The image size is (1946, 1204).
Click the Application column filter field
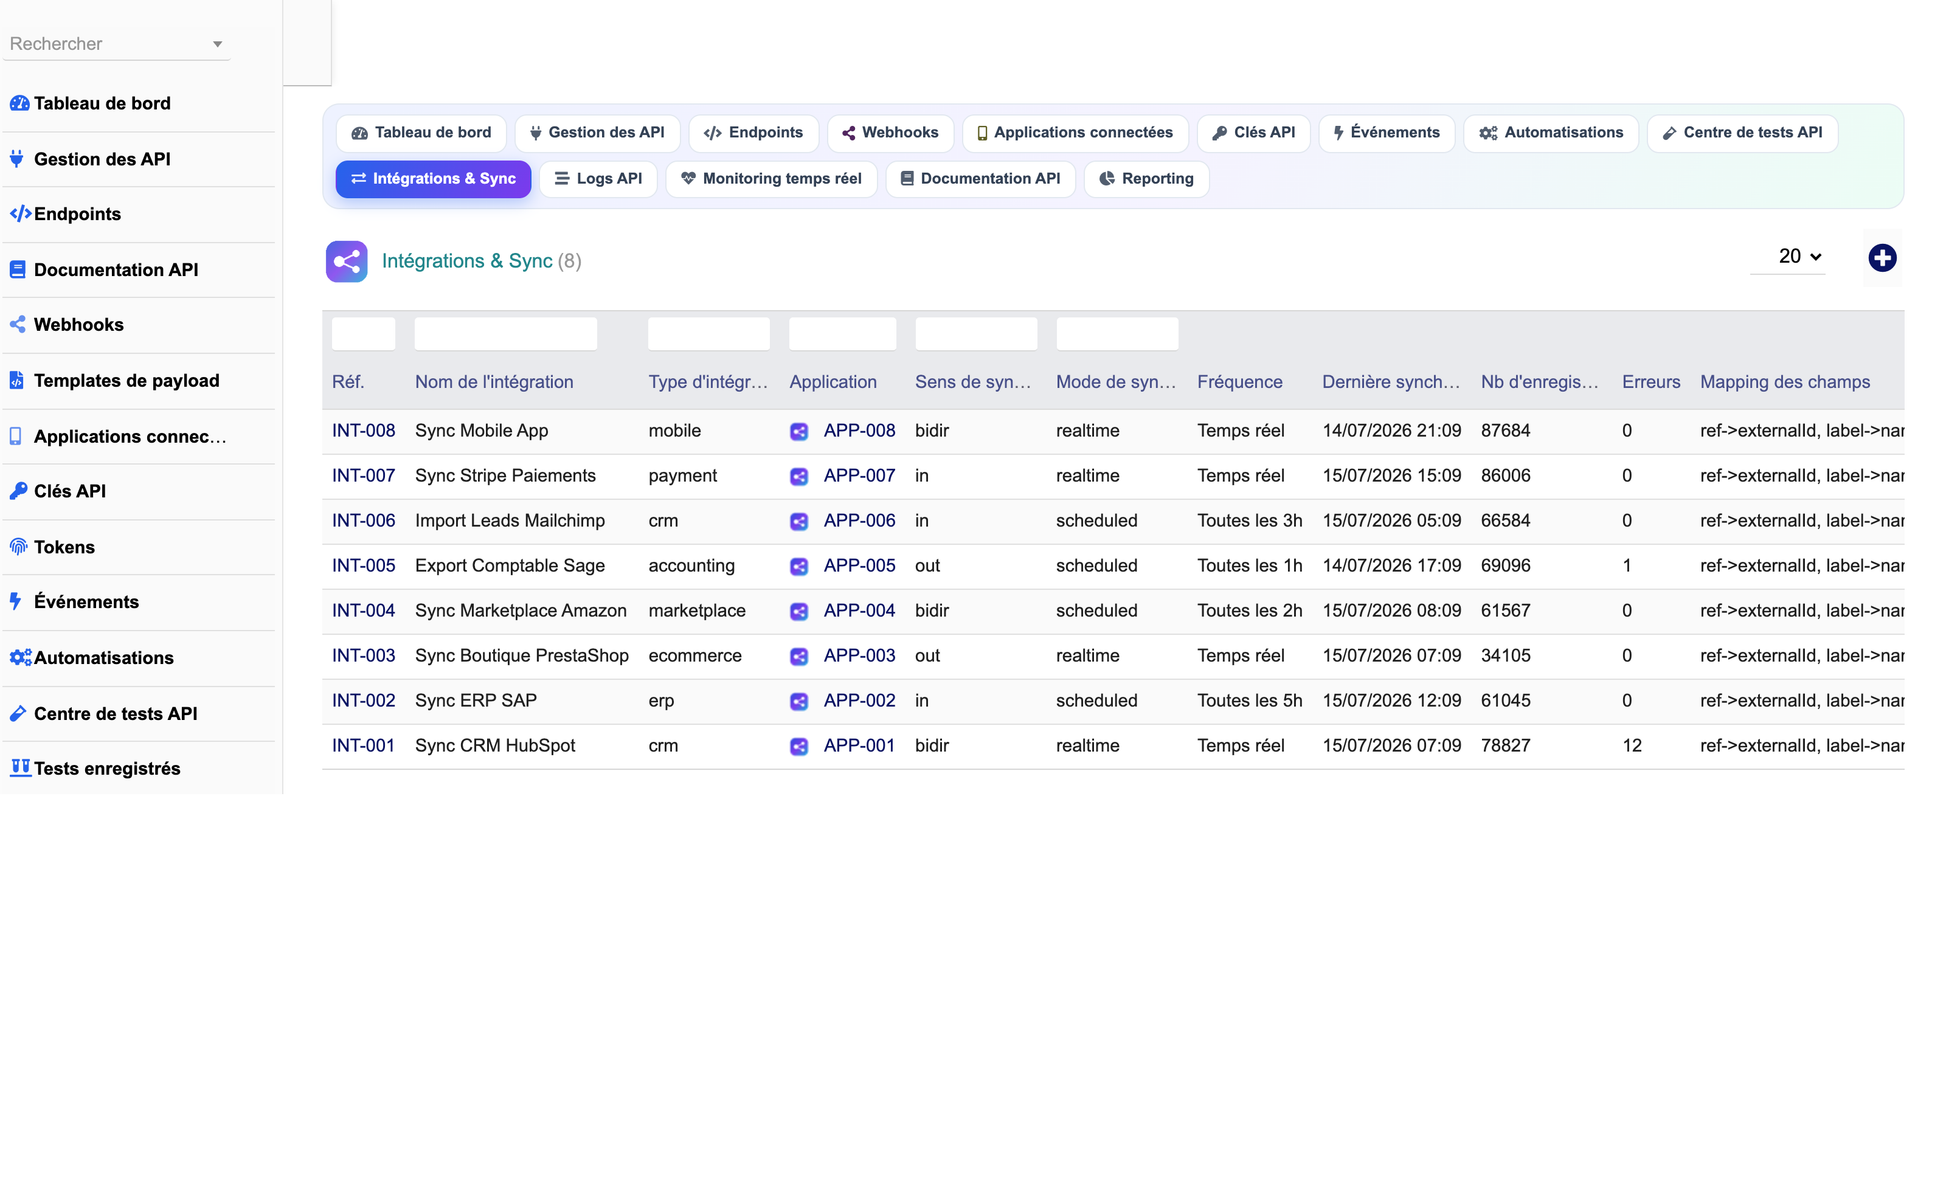click(842, 334)
